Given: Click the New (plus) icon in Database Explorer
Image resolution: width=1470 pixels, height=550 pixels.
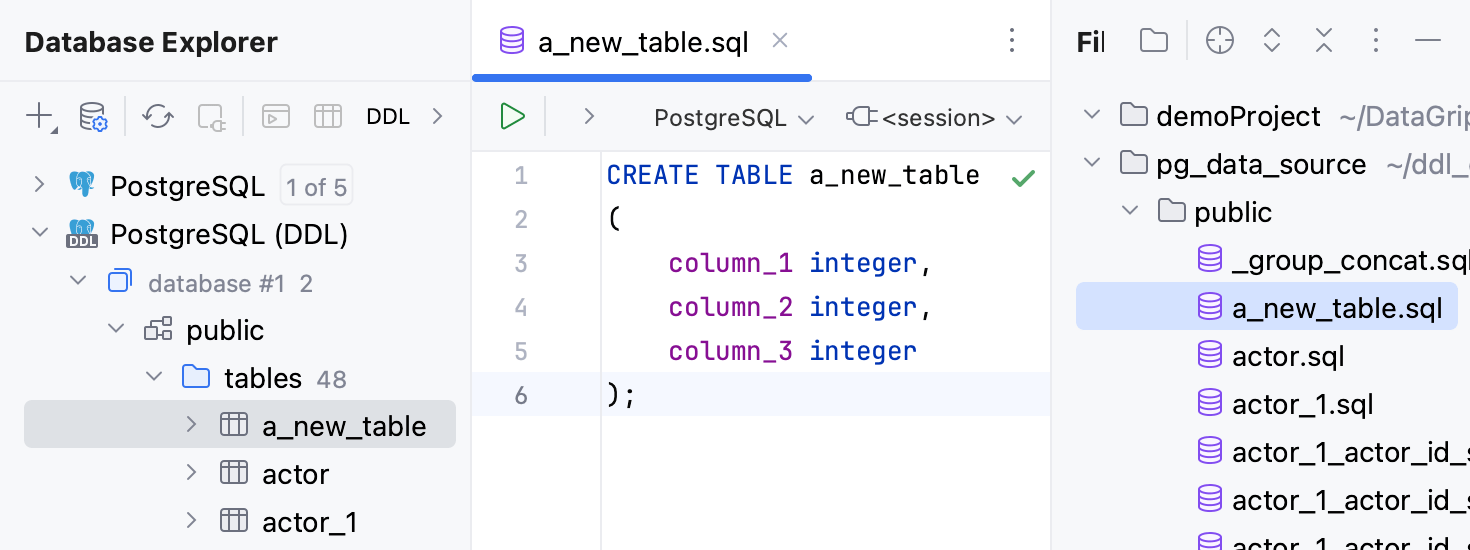Looking at the screenshot, I should pos(38,117).
